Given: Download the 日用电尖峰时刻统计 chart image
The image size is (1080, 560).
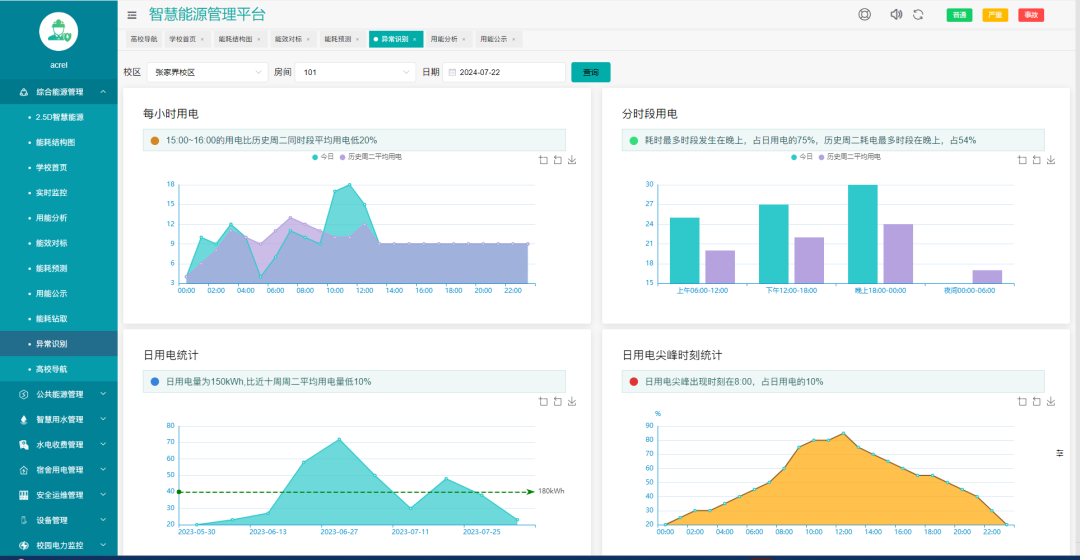Looking at the screenshot, I should coord(1051,402).
